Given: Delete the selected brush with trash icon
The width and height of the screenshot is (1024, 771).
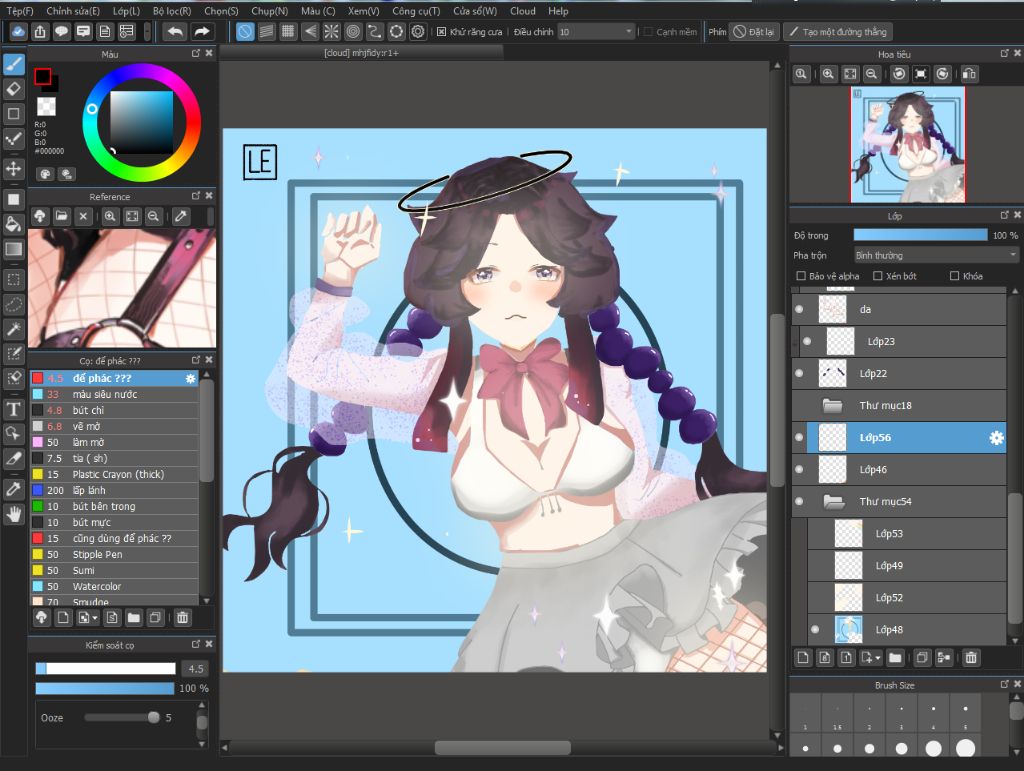Looking at the screenshot, I should pyautogui.click(x=182, y=618).
